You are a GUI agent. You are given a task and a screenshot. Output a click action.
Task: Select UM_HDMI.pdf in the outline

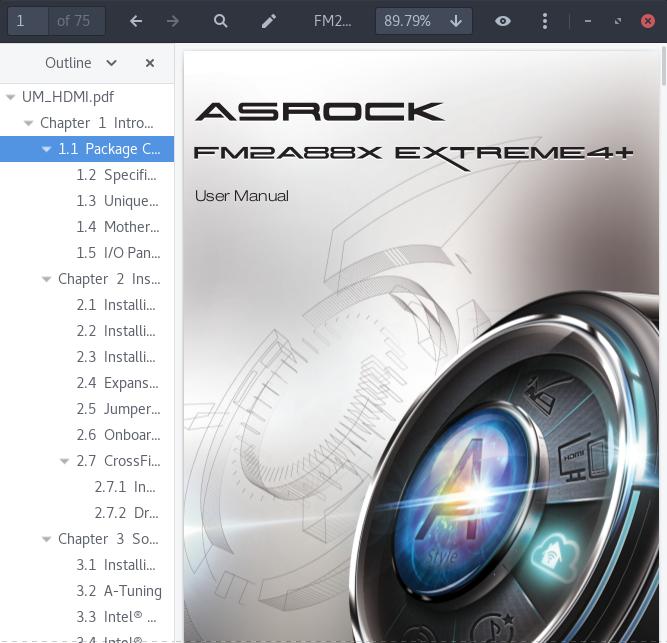pyautogui.click(x=68, y=97)
